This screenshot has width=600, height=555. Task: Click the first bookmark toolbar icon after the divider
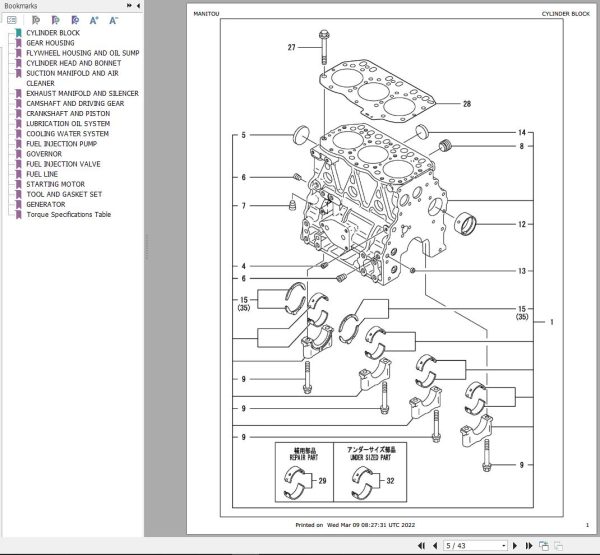tap(36, 20)
